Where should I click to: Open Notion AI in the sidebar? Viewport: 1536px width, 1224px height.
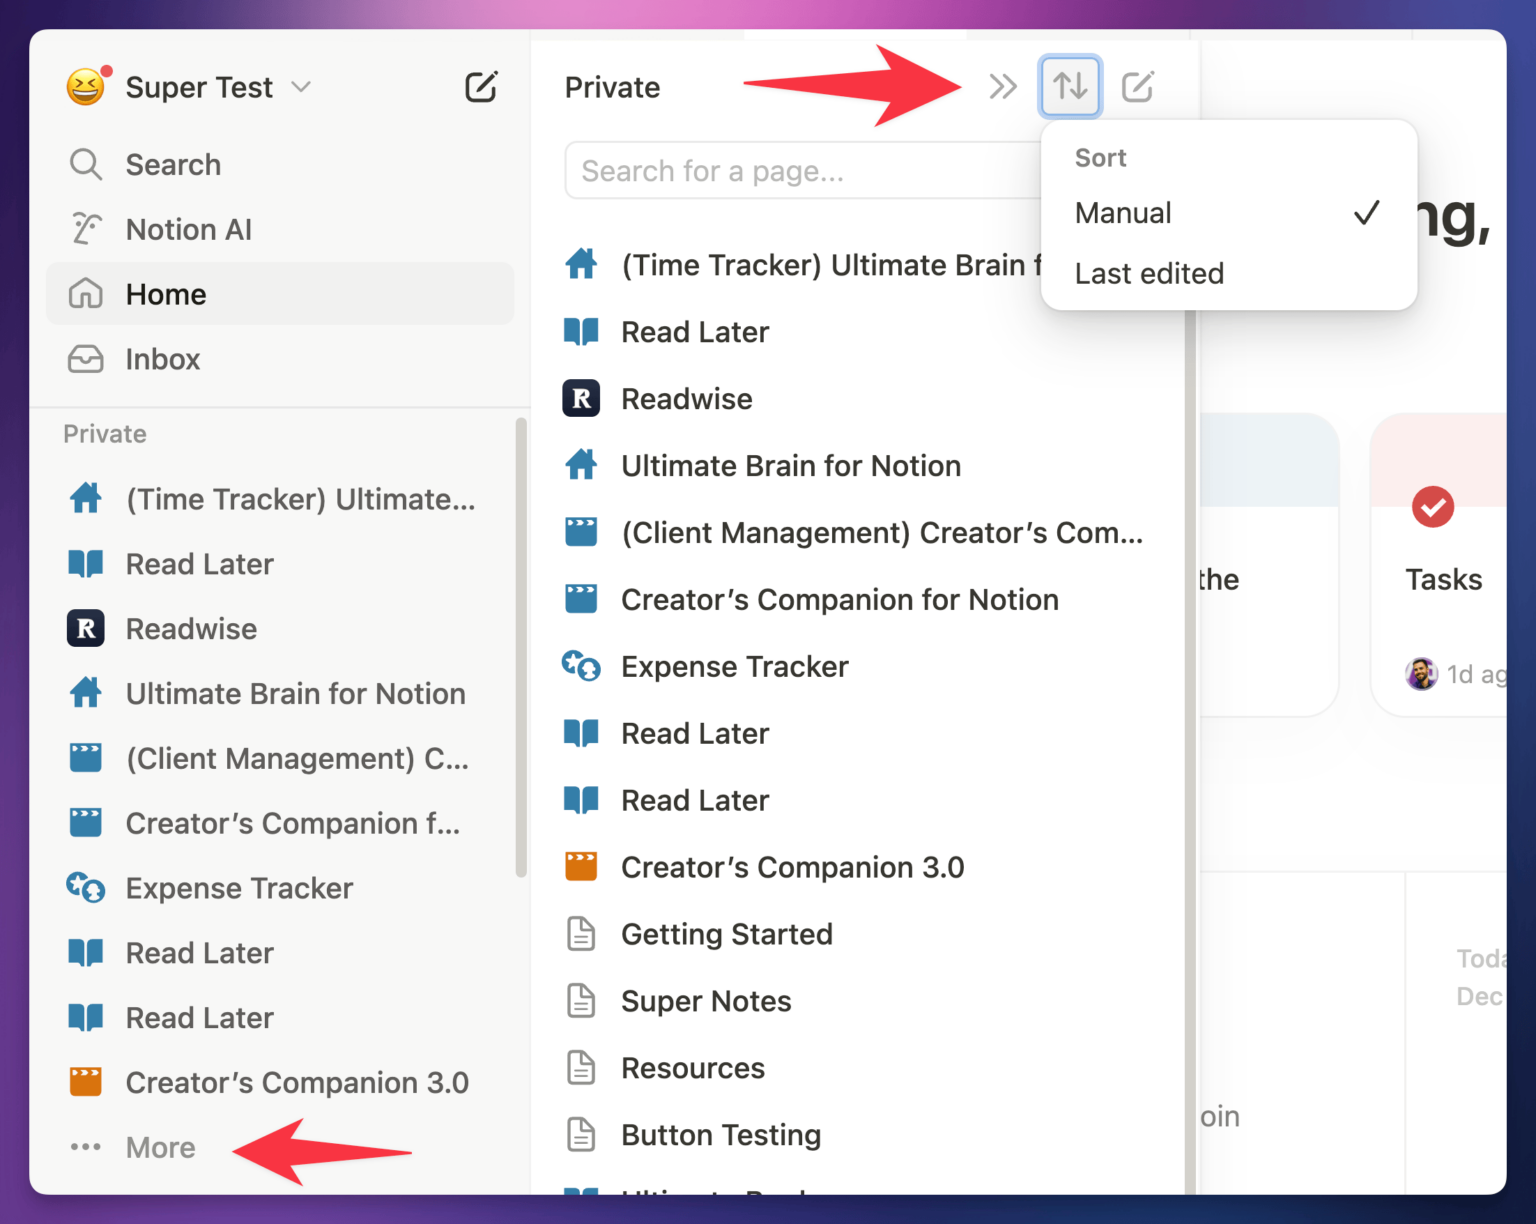pos(188,229)
